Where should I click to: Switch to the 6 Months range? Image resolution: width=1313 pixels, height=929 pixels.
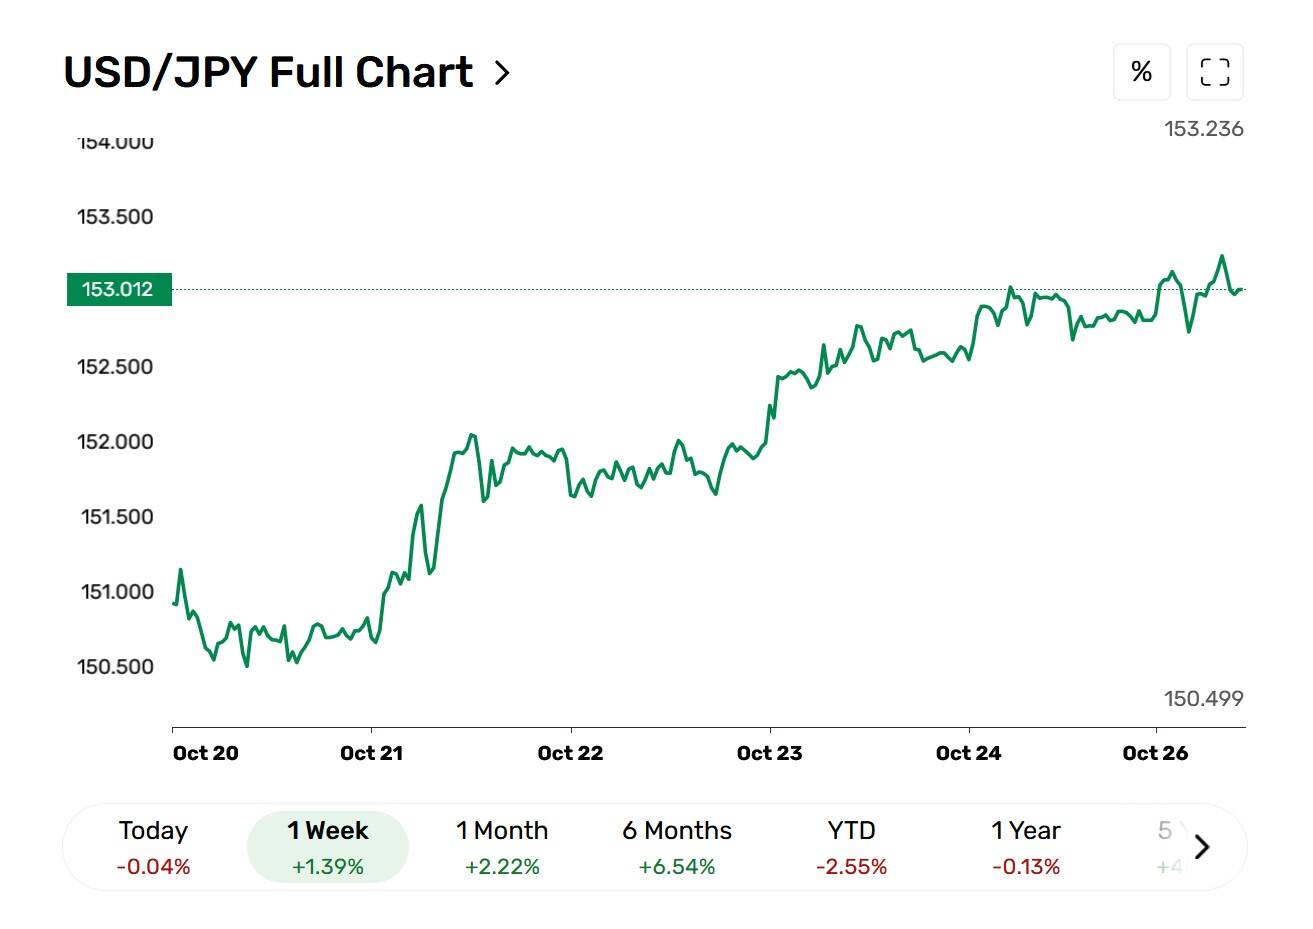(x=677, y=847)
